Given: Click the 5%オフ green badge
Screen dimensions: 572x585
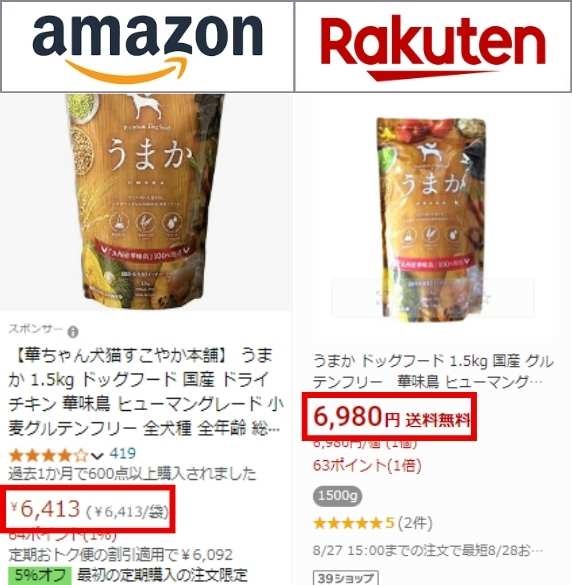Looking at the screenshot, I should pos(40,575).
